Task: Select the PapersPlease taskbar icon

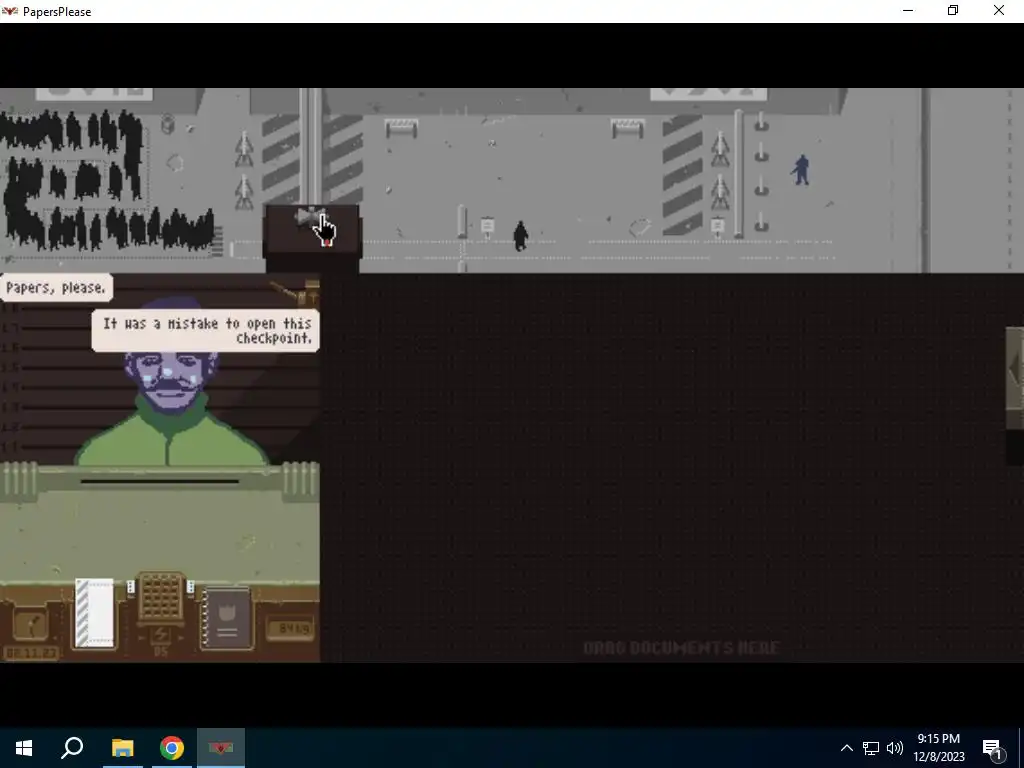Action: point(221,748)
